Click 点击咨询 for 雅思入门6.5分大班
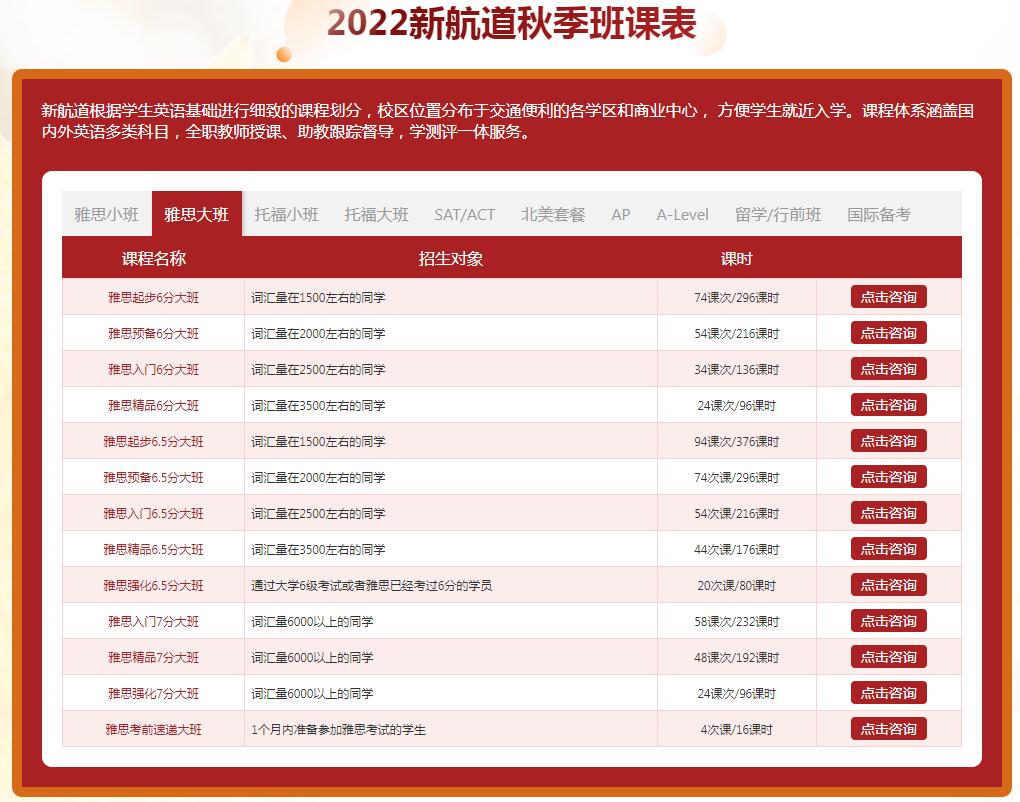Screen dimensions: 1020x802 [889, 513]
